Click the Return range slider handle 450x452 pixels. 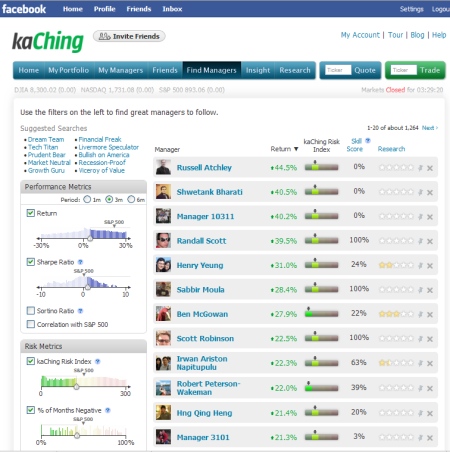tap(90, 238)
